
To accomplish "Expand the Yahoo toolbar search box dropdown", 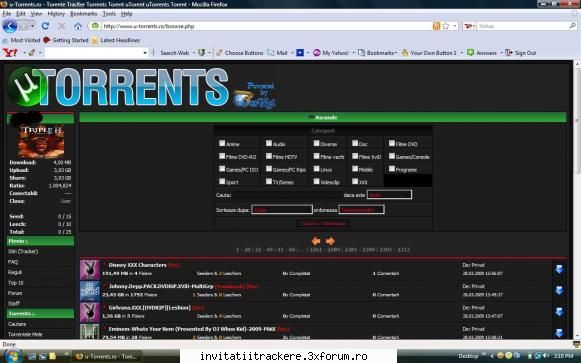I will pos(145,53).
